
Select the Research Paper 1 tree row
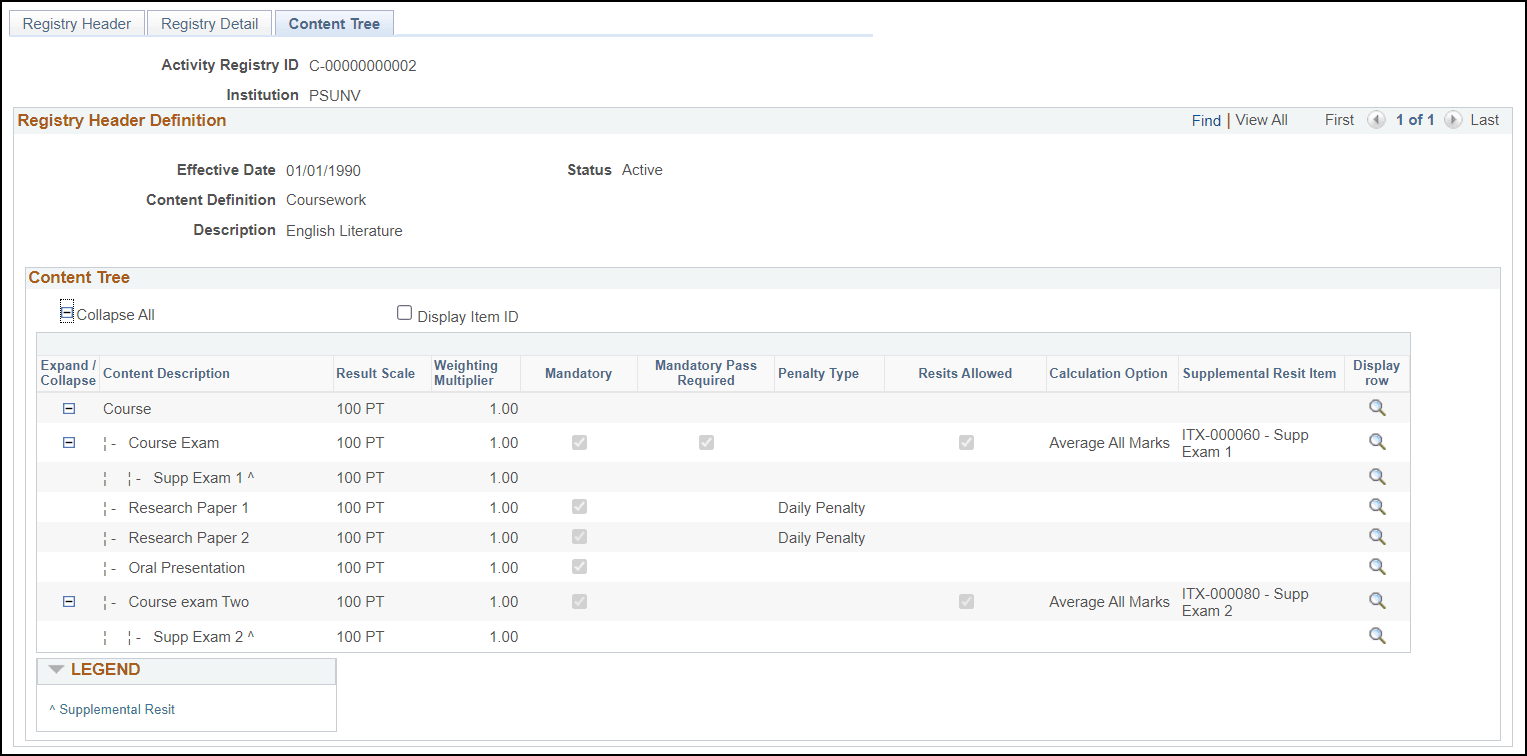pyautogui.click(x=723, y=507)
